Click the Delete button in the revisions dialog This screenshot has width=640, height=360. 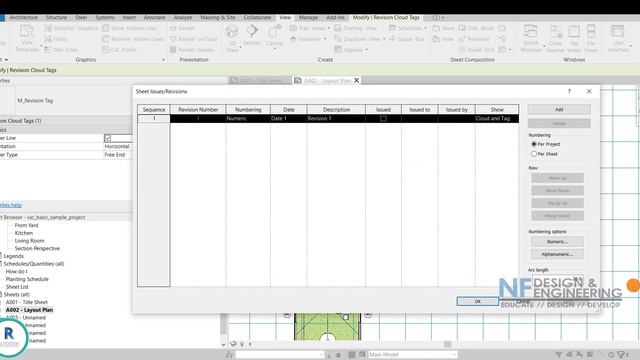tap(559, 123)
